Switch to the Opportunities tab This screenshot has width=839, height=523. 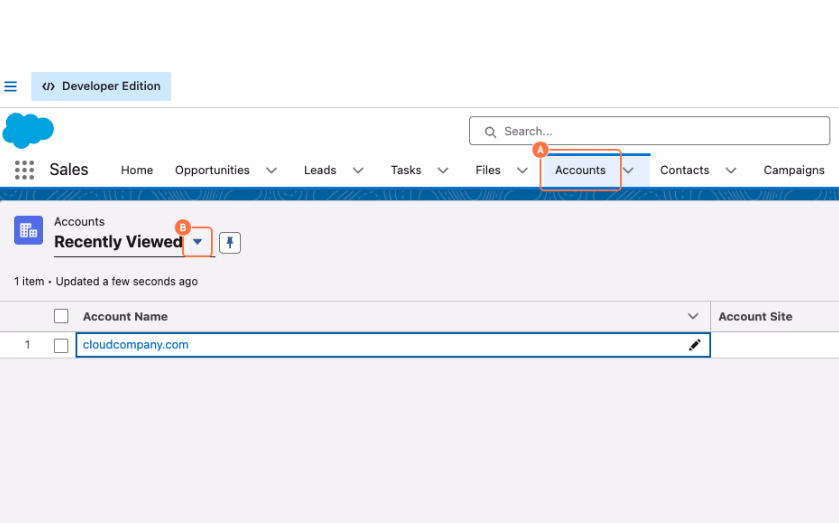[x=212, y=170]
